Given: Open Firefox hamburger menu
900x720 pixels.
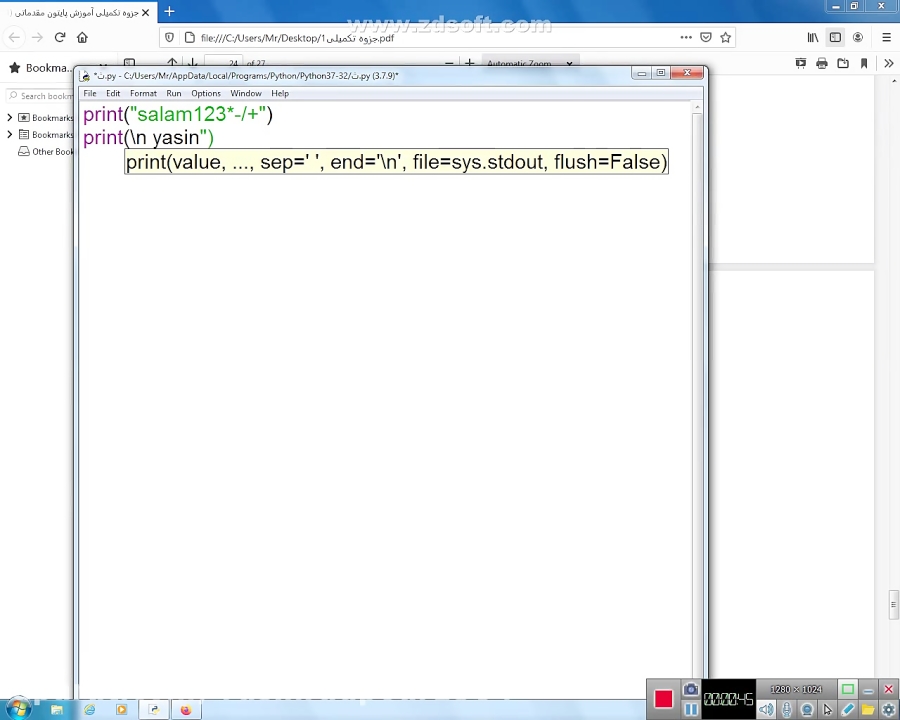Looking at the screenshot, I should 886,37.
